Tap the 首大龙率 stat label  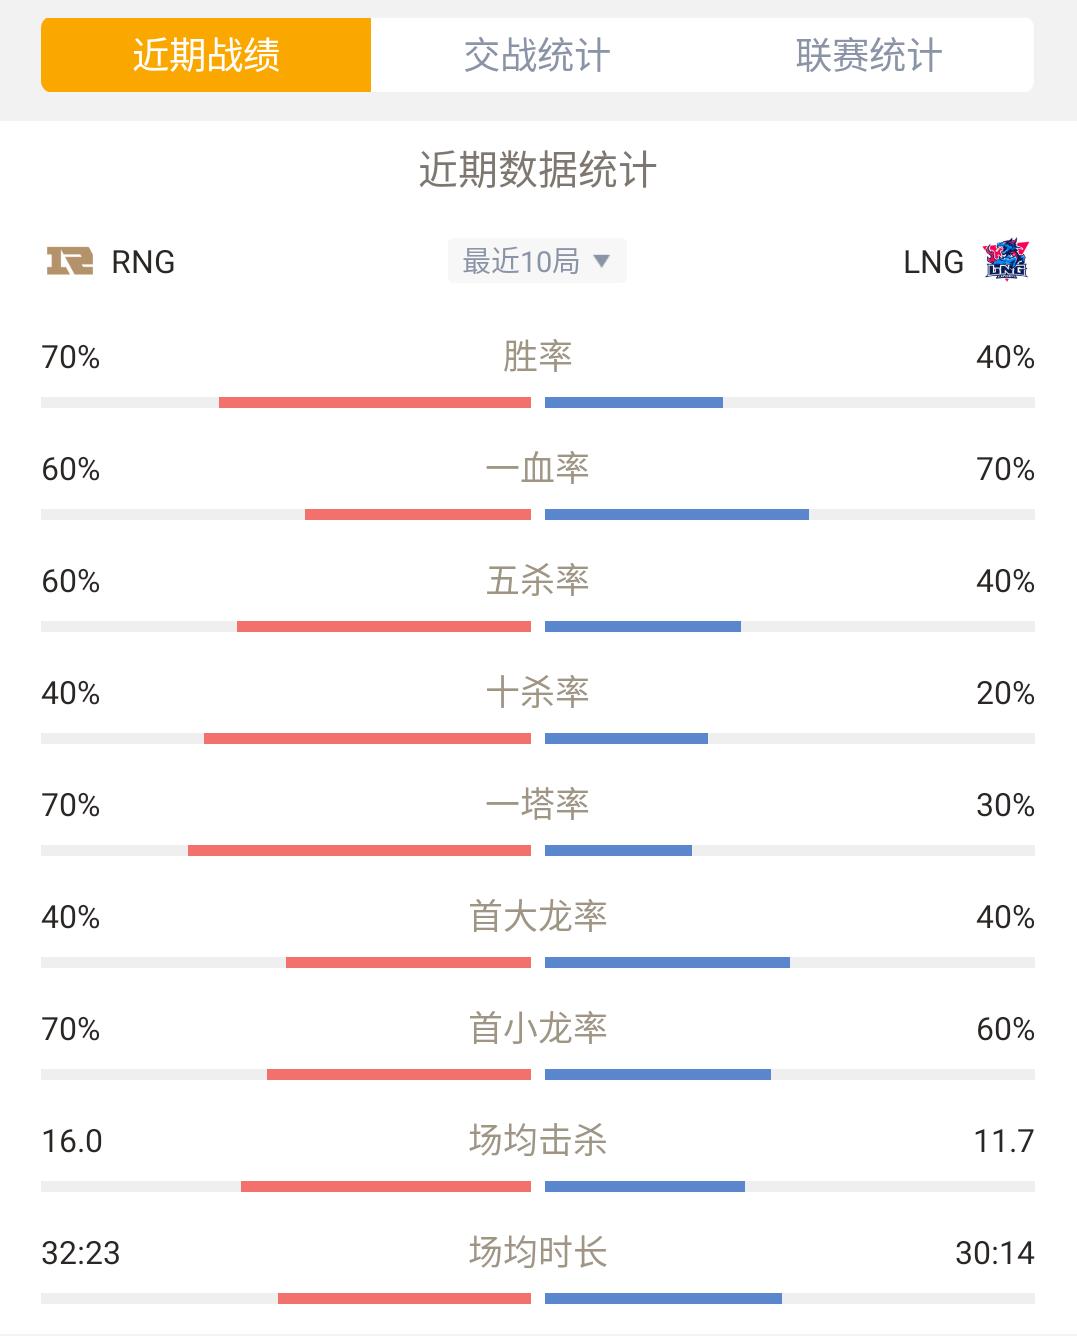click(x=538, y=916)
